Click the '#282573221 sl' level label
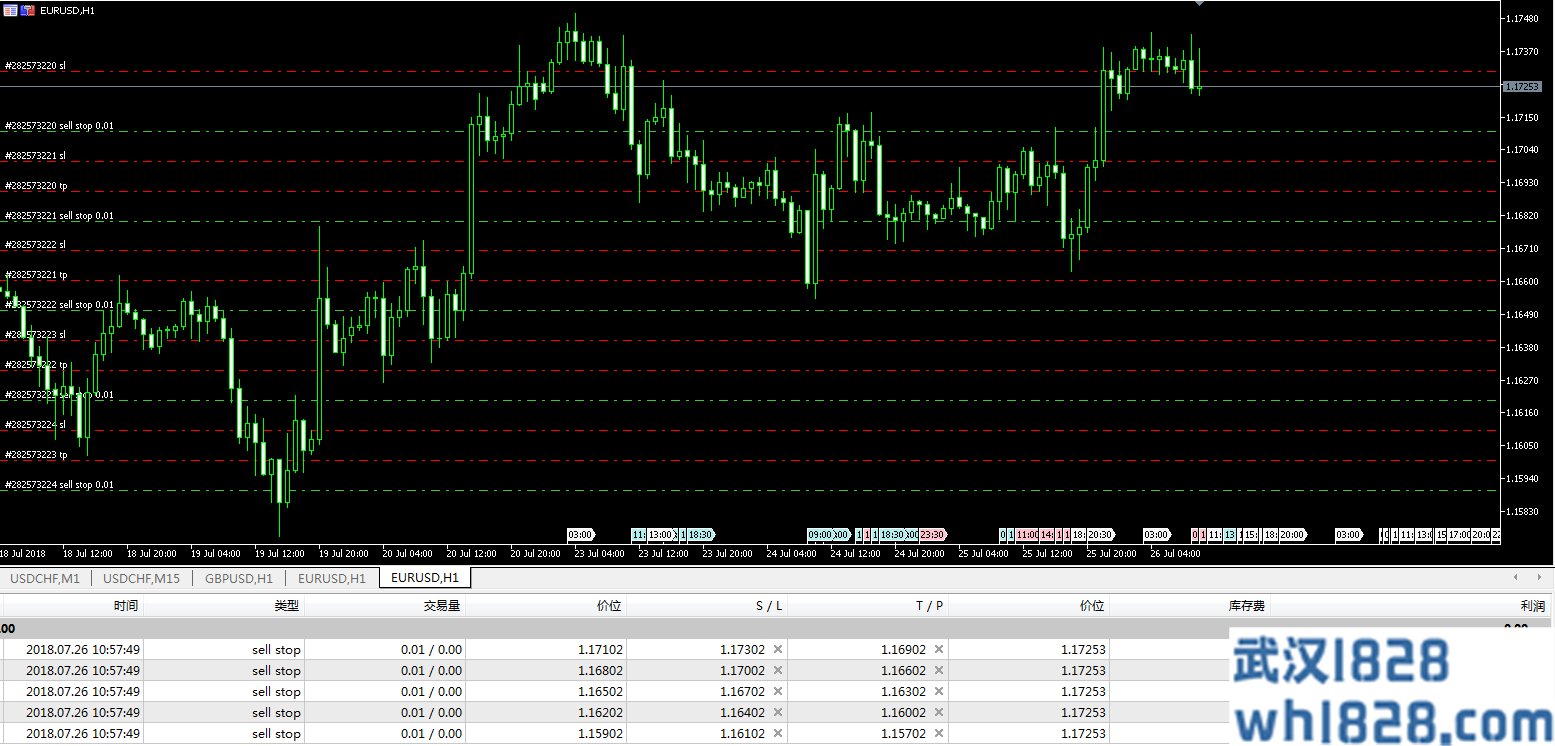Image resolution: width=1555 pixels, height=746 pixels. pos(35,155)
